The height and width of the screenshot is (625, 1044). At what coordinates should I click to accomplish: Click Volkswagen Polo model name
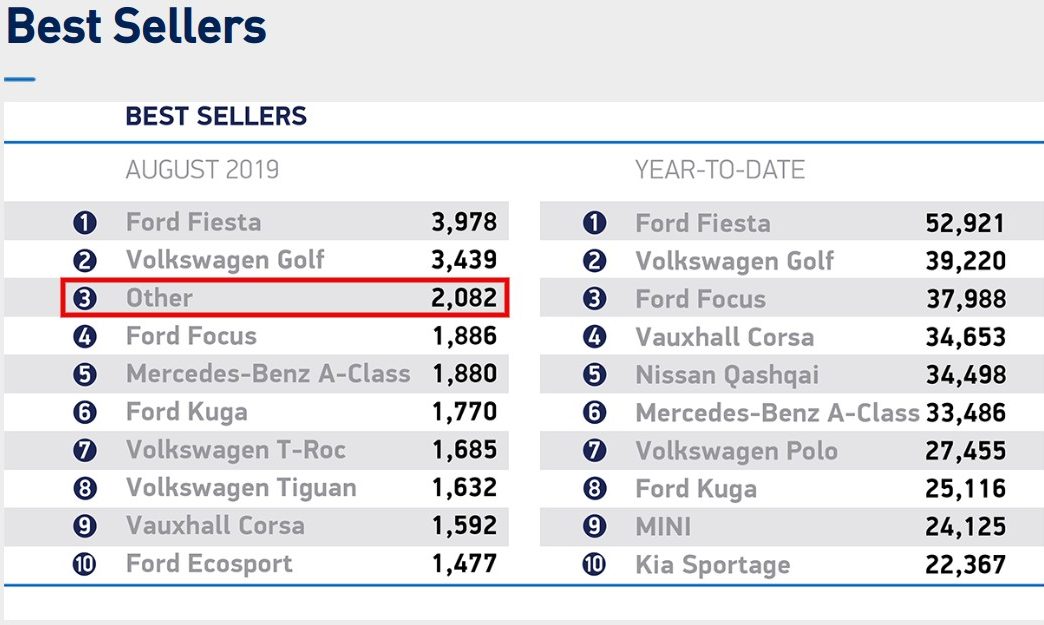tap(736, 451)
